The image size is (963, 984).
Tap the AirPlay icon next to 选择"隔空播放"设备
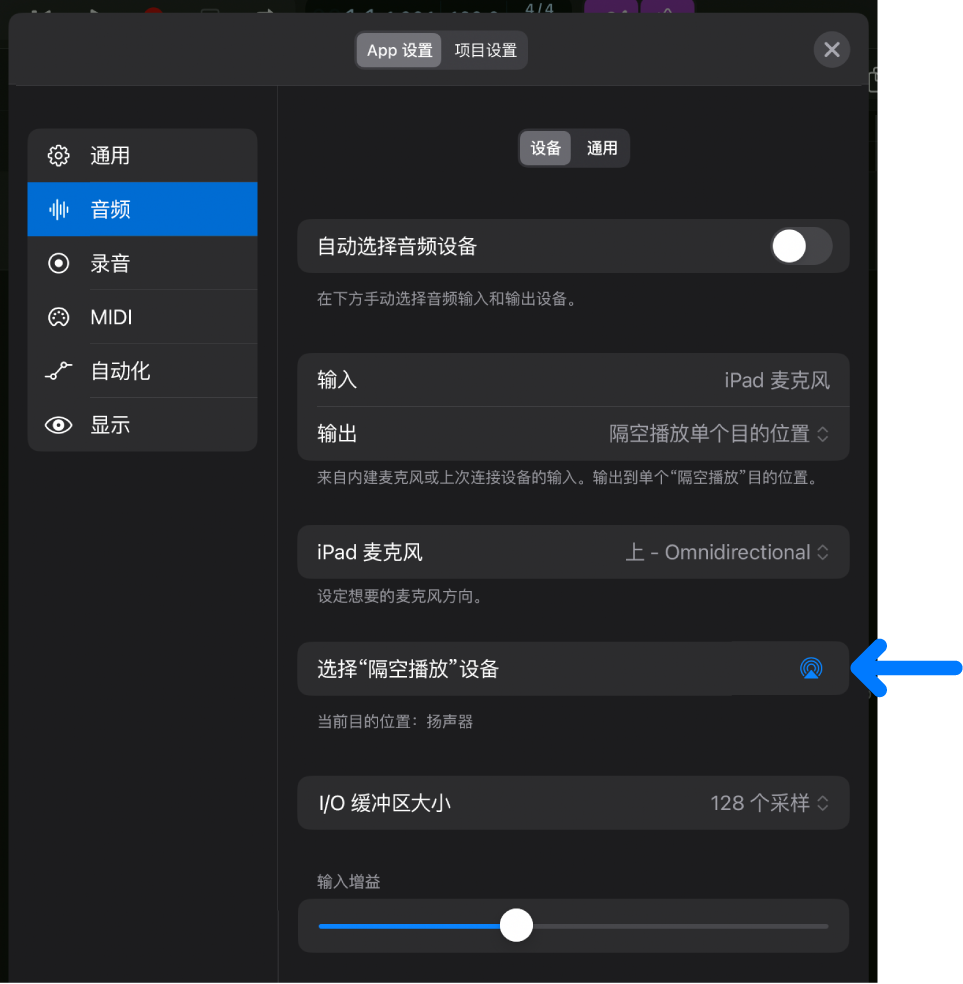tap(810, 668)
